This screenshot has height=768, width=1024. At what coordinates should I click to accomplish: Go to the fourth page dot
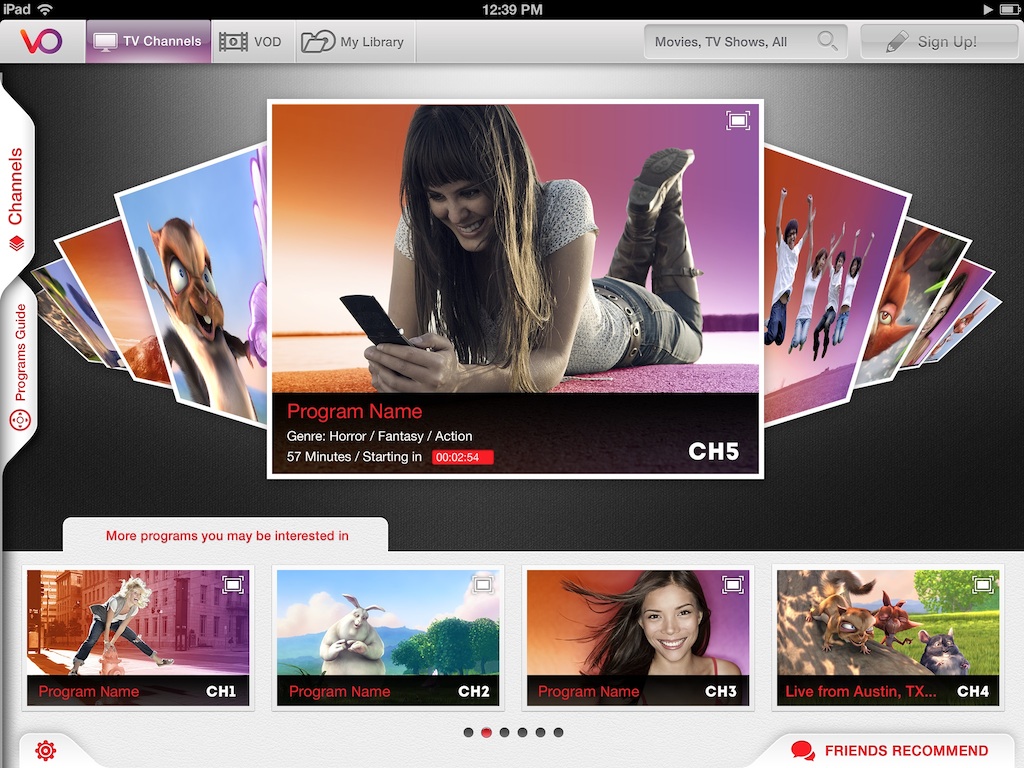pos(522,733)
